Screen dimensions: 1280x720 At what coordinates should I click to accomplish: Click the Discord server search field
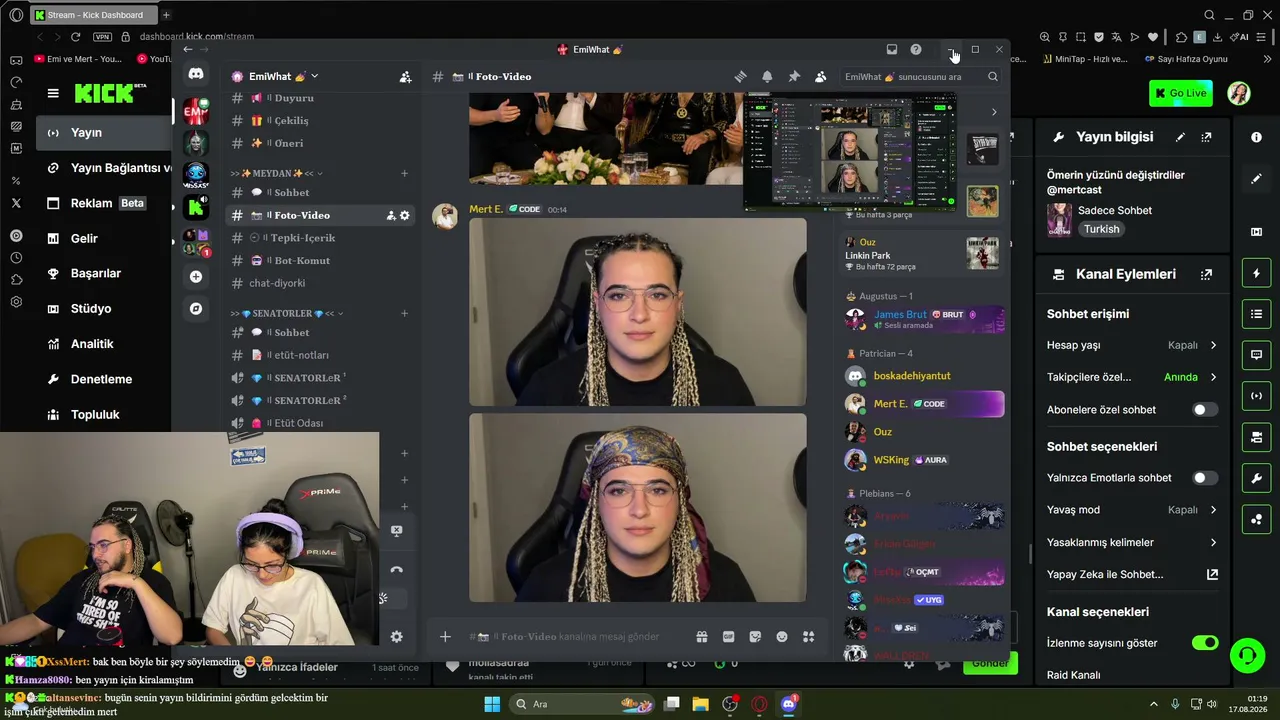coord(920,77)
